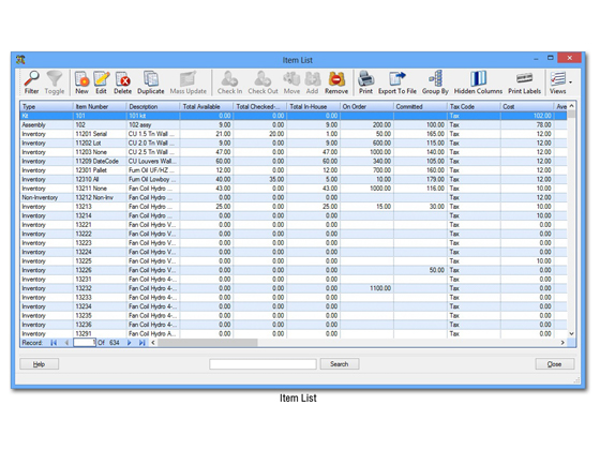The image size is (600, 450).
Task: Expand the toolbar overflow arrow
Action: [x=572, y=84]
